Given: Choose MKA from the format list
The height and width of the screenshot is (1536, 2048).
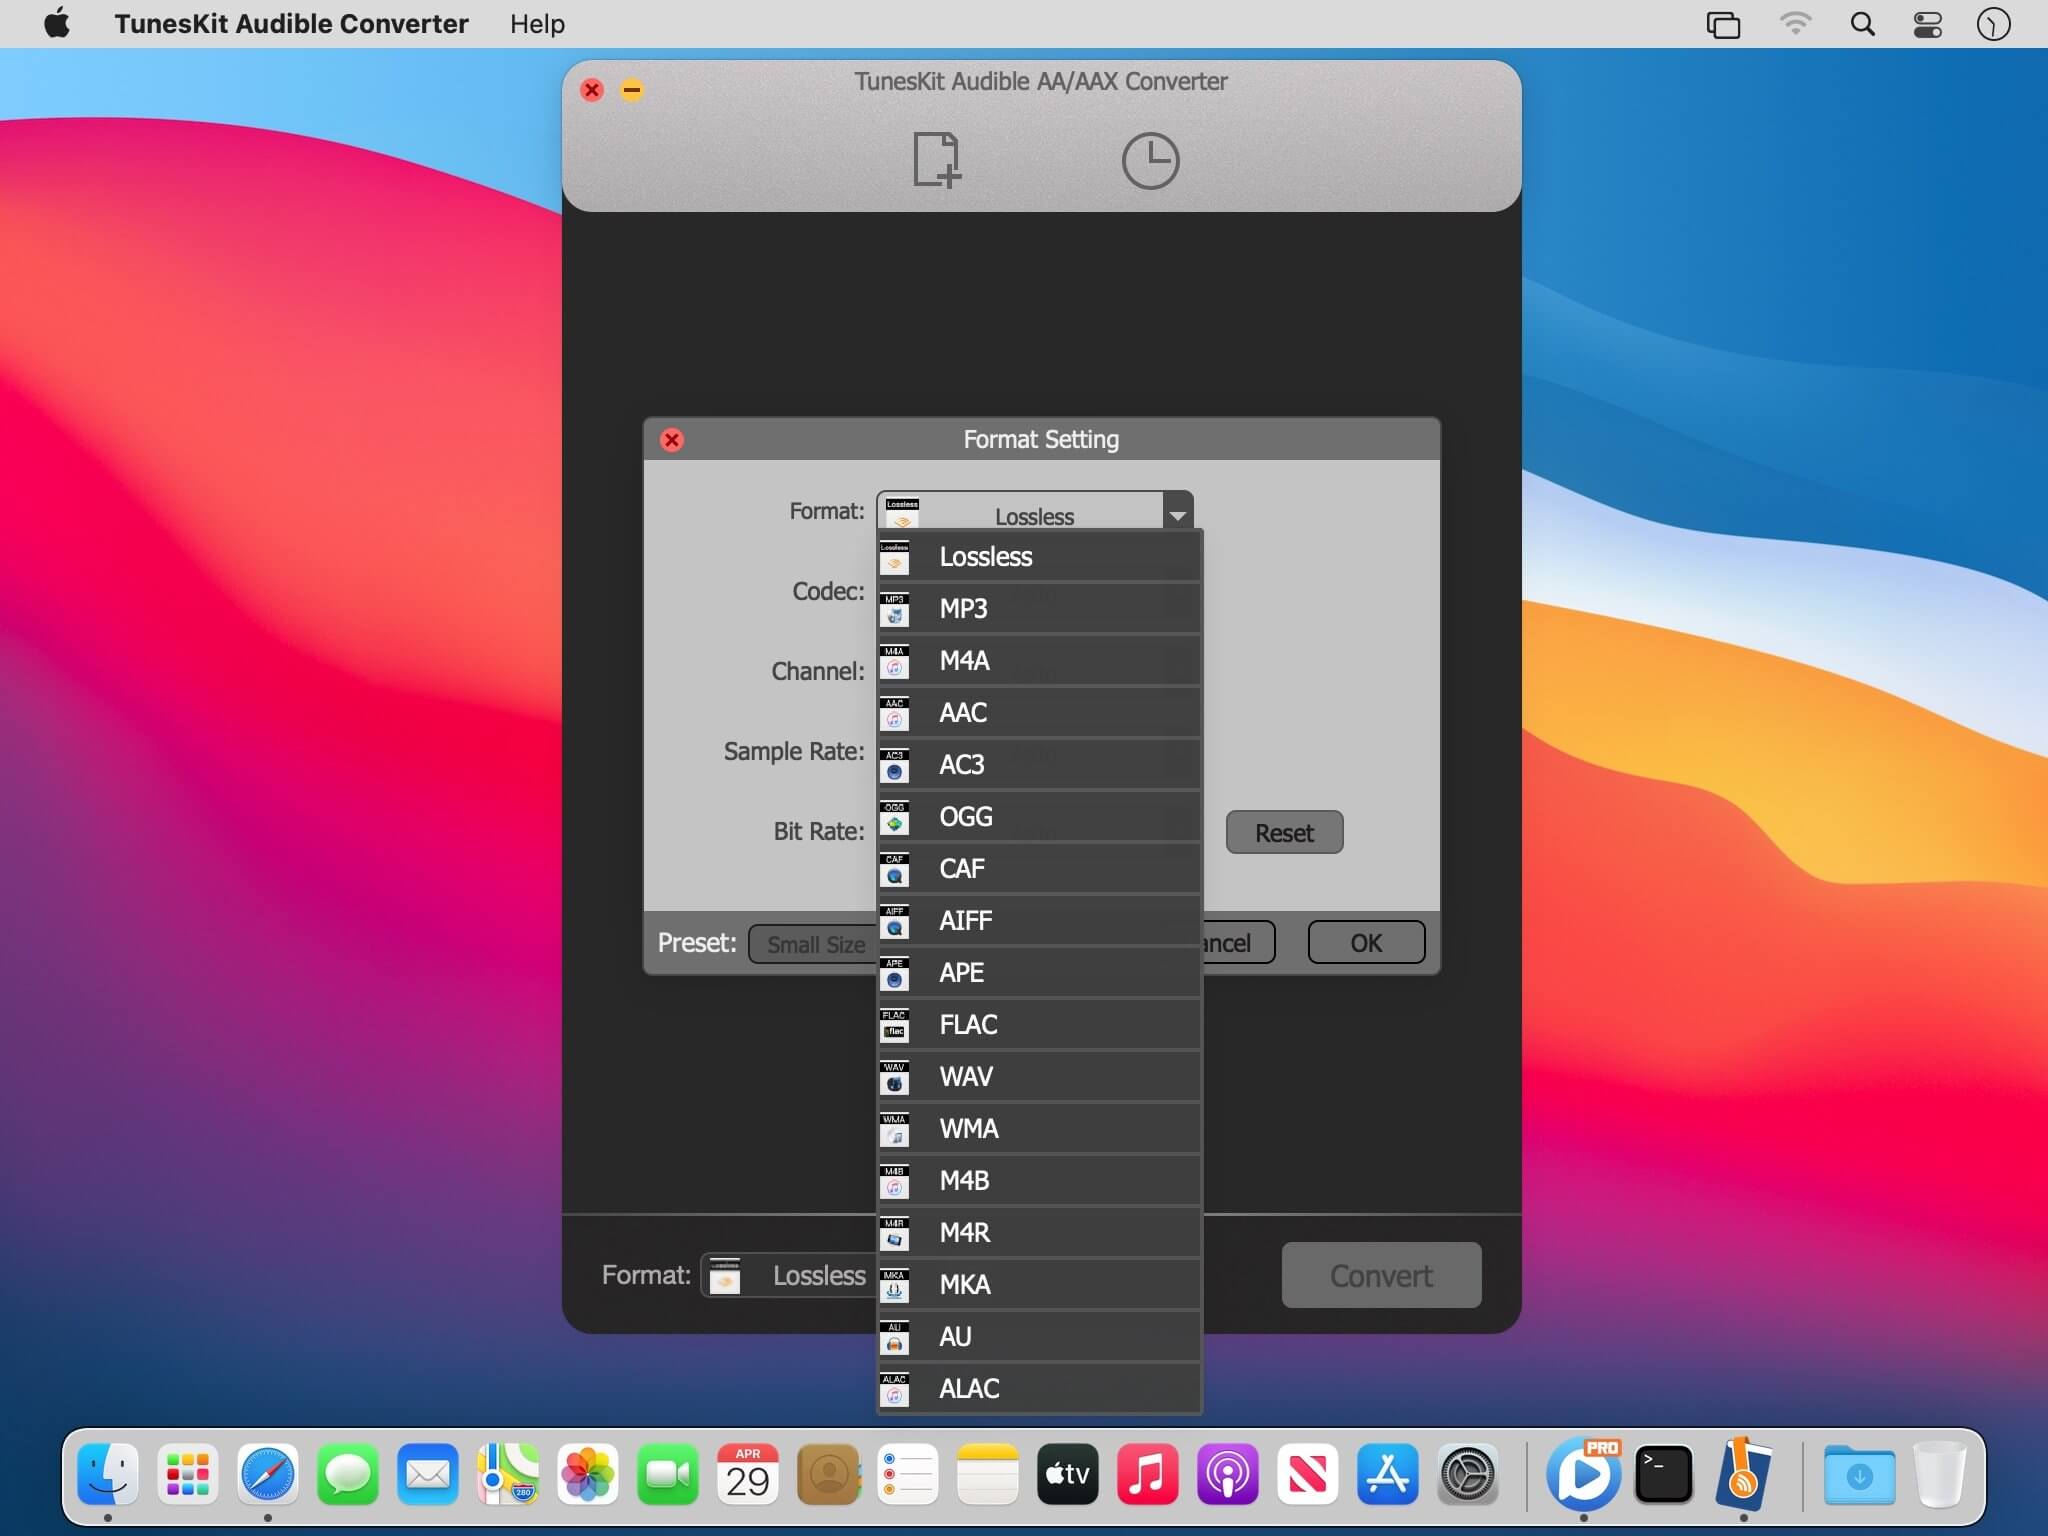Looking at the screenshot, I should coord(1039,1284).
